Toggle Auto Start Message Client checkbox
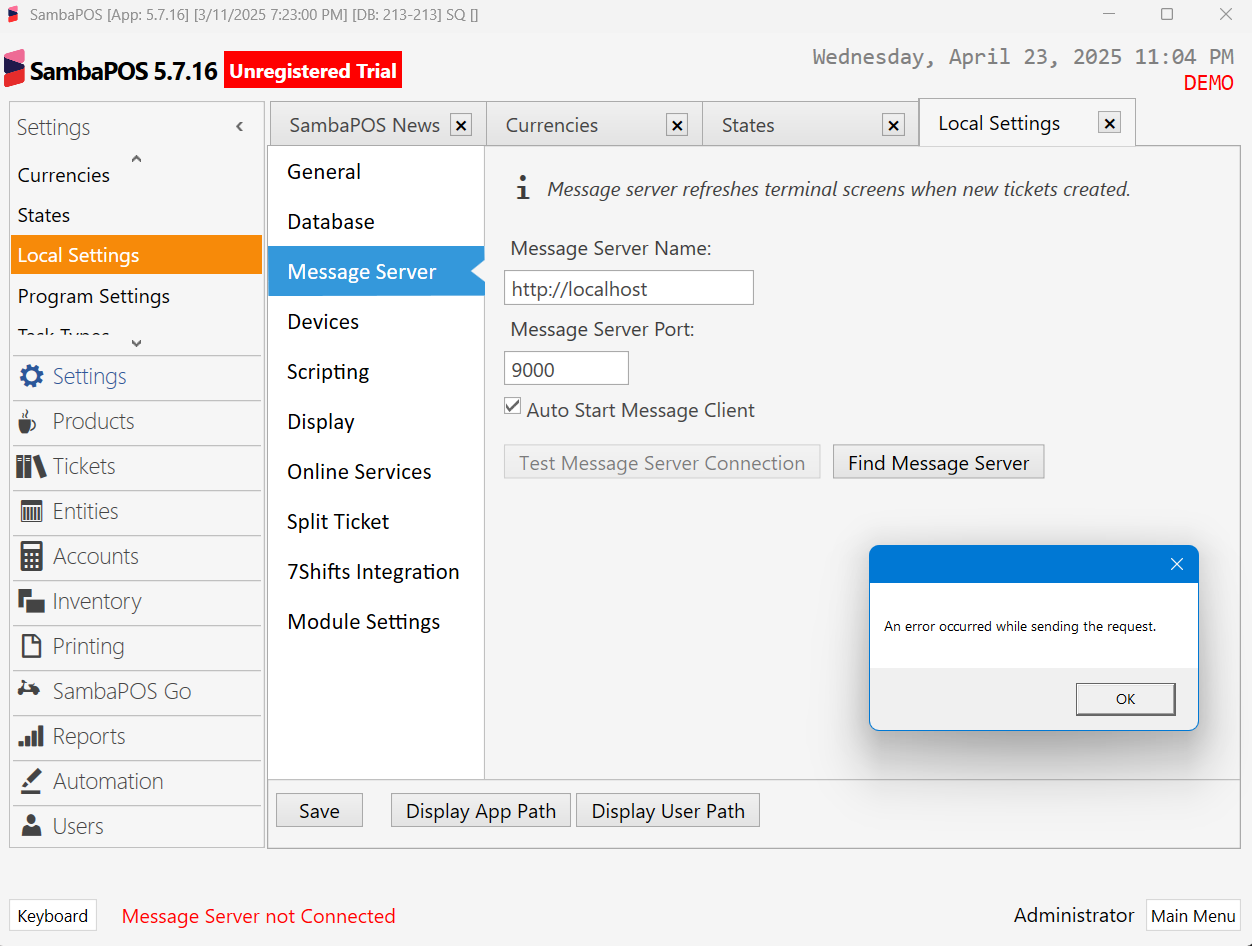This screenshot has width=1252, height=946. tap(513, 407)
